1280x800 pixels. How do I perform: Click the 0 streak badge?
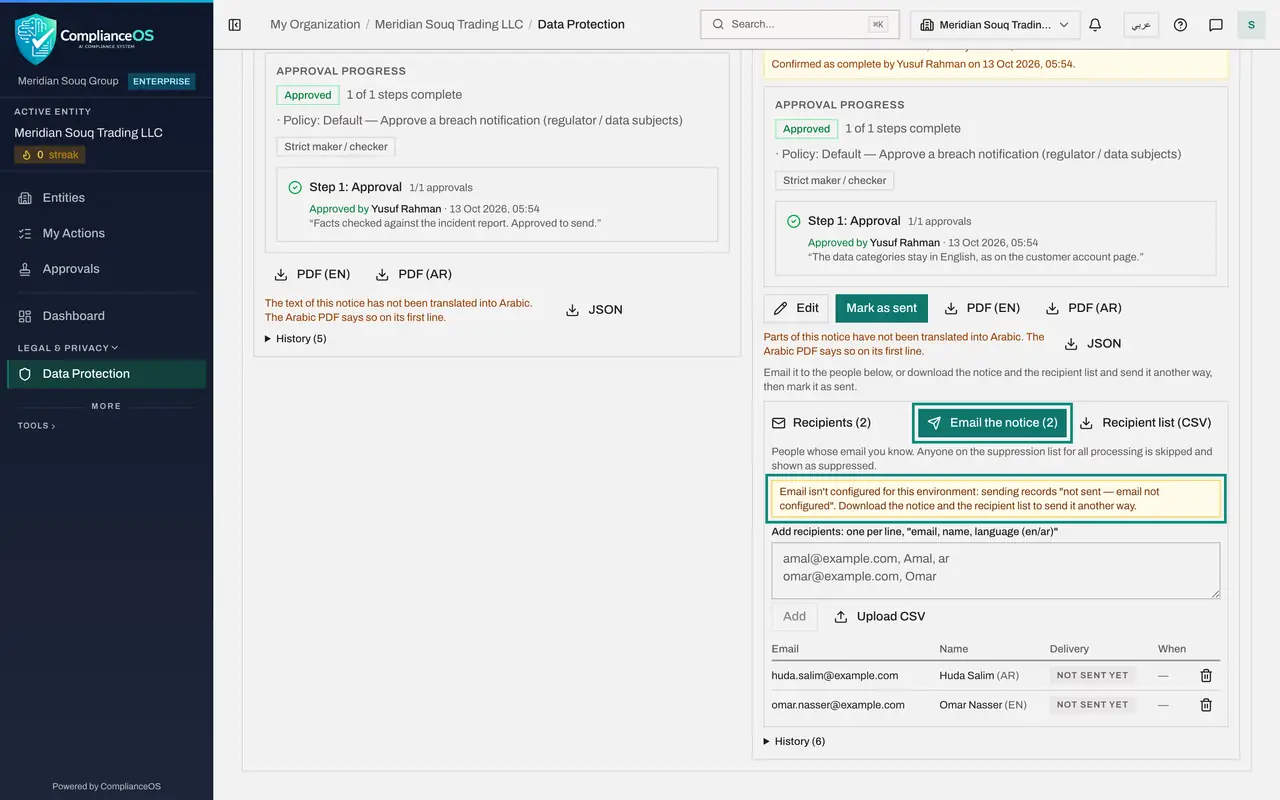coord(50,155)
